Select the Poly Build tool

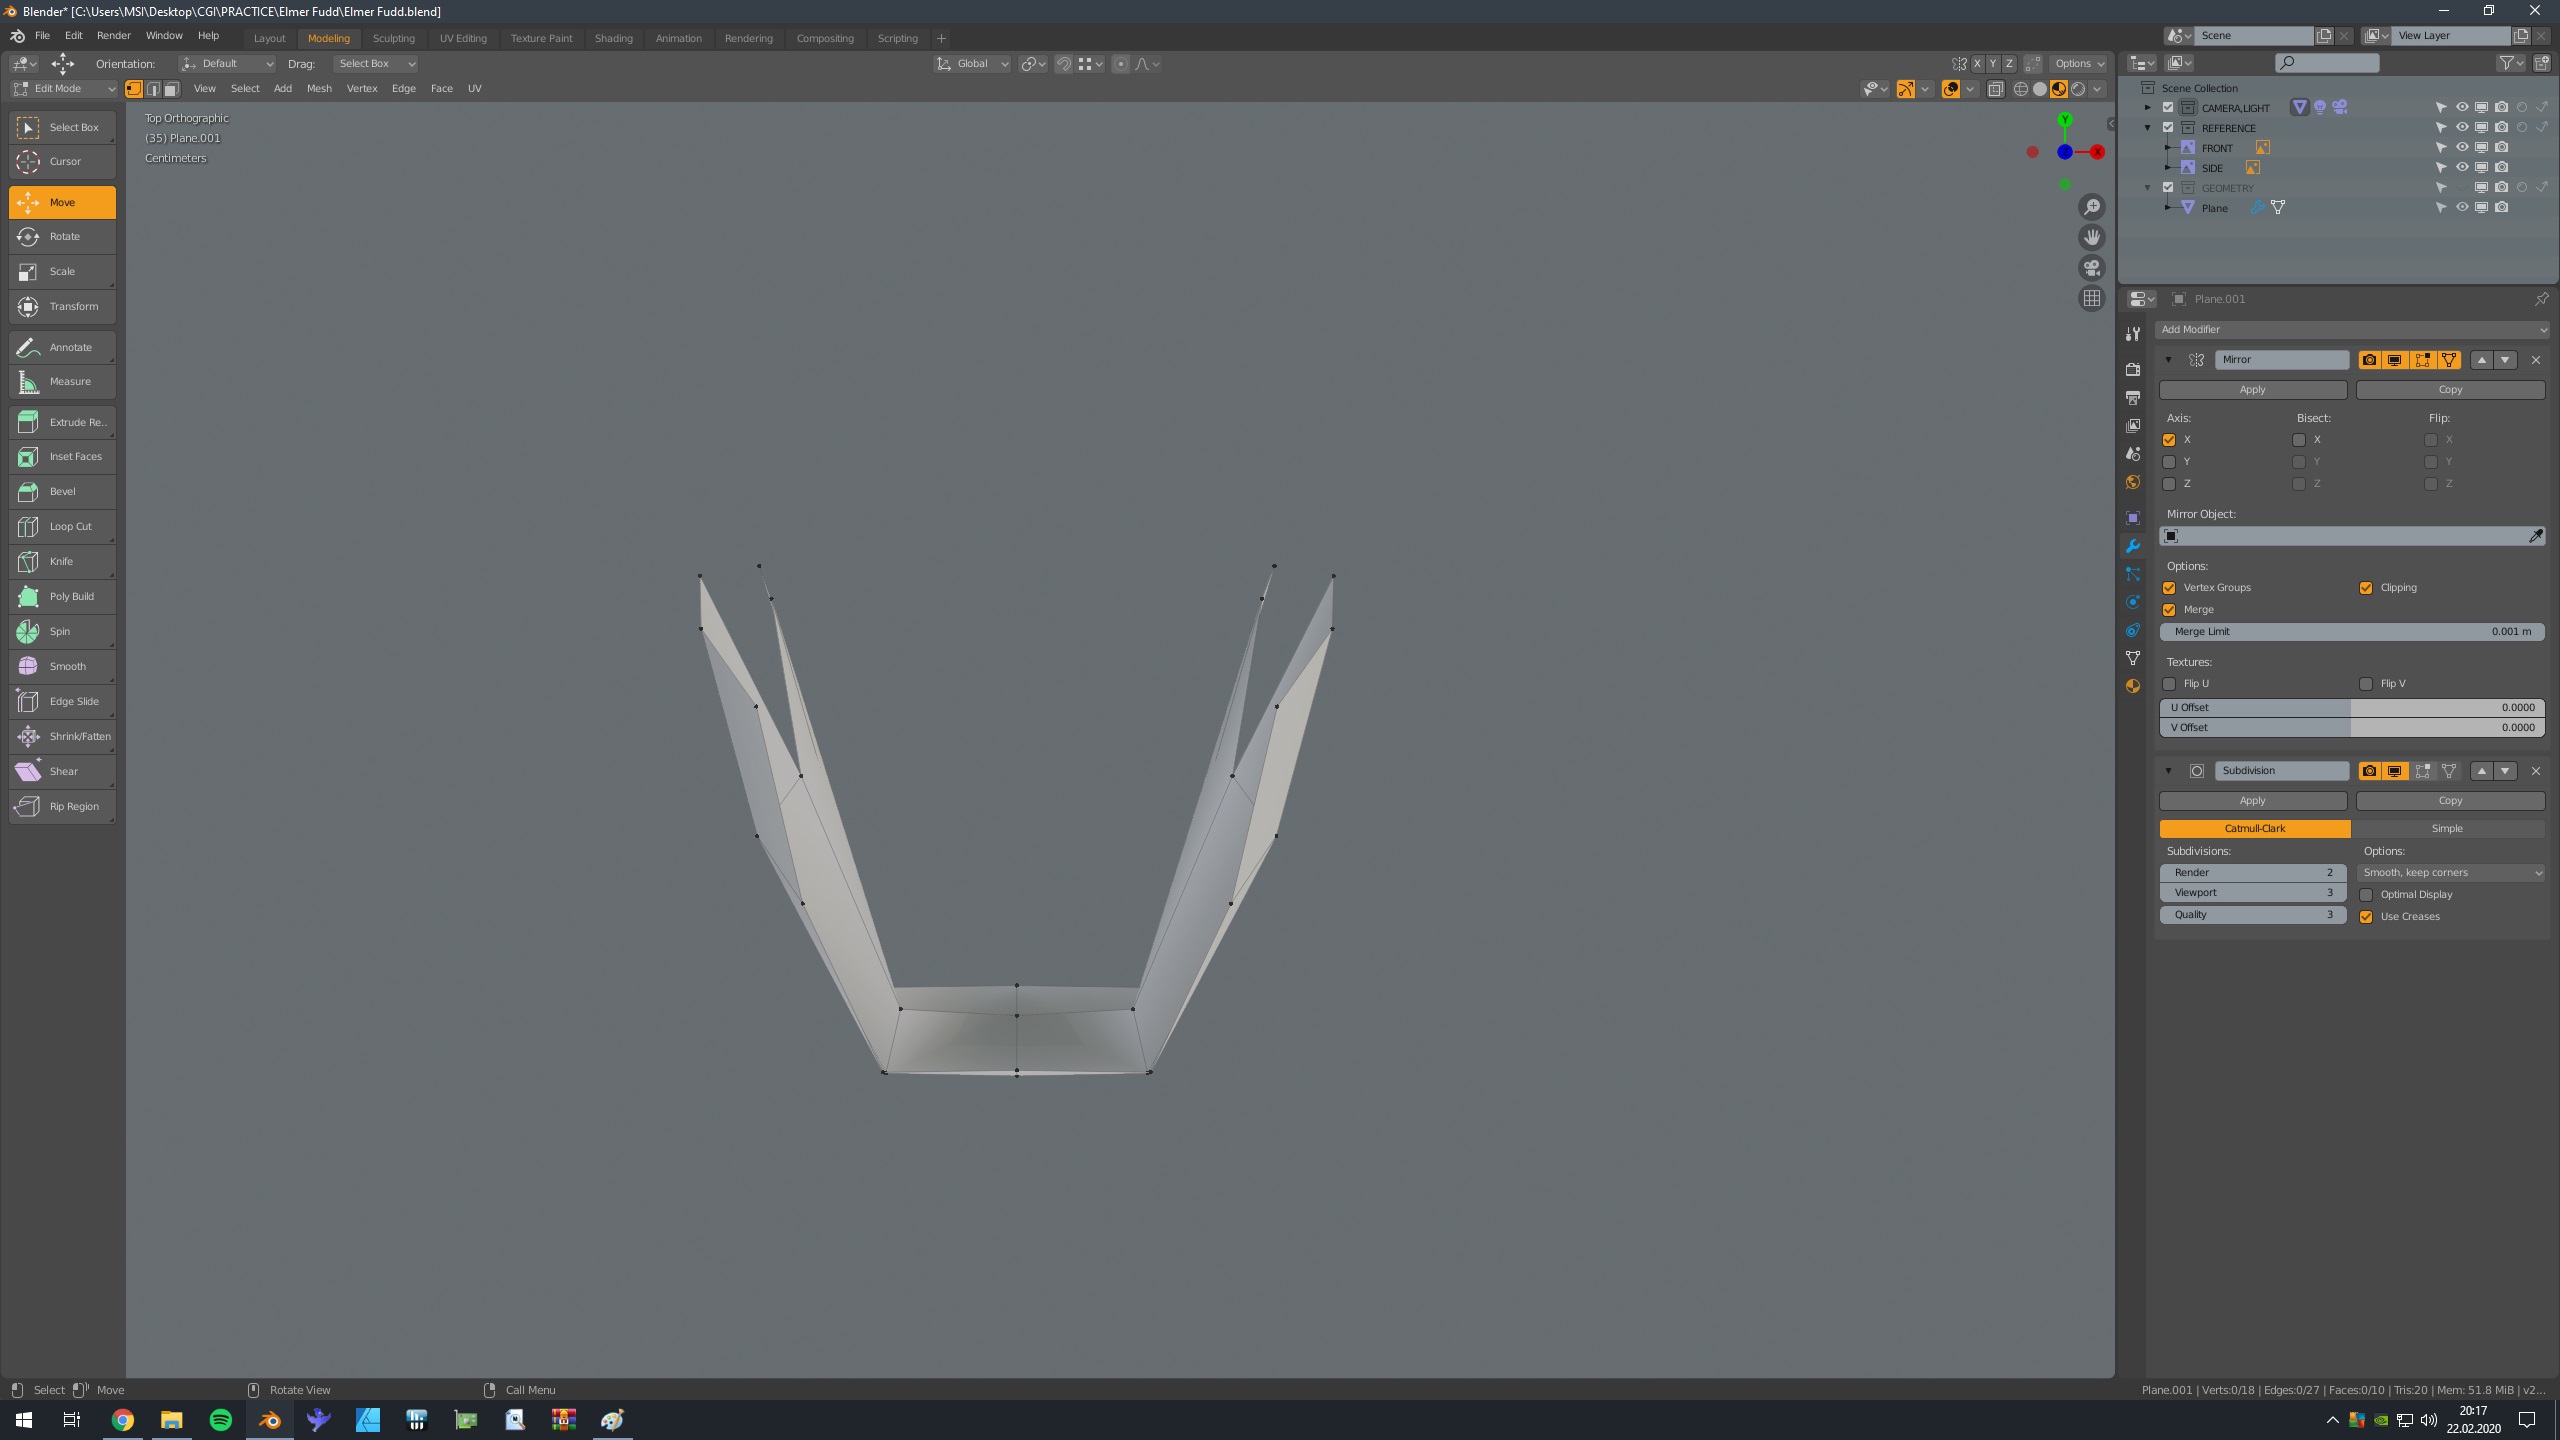62,596
